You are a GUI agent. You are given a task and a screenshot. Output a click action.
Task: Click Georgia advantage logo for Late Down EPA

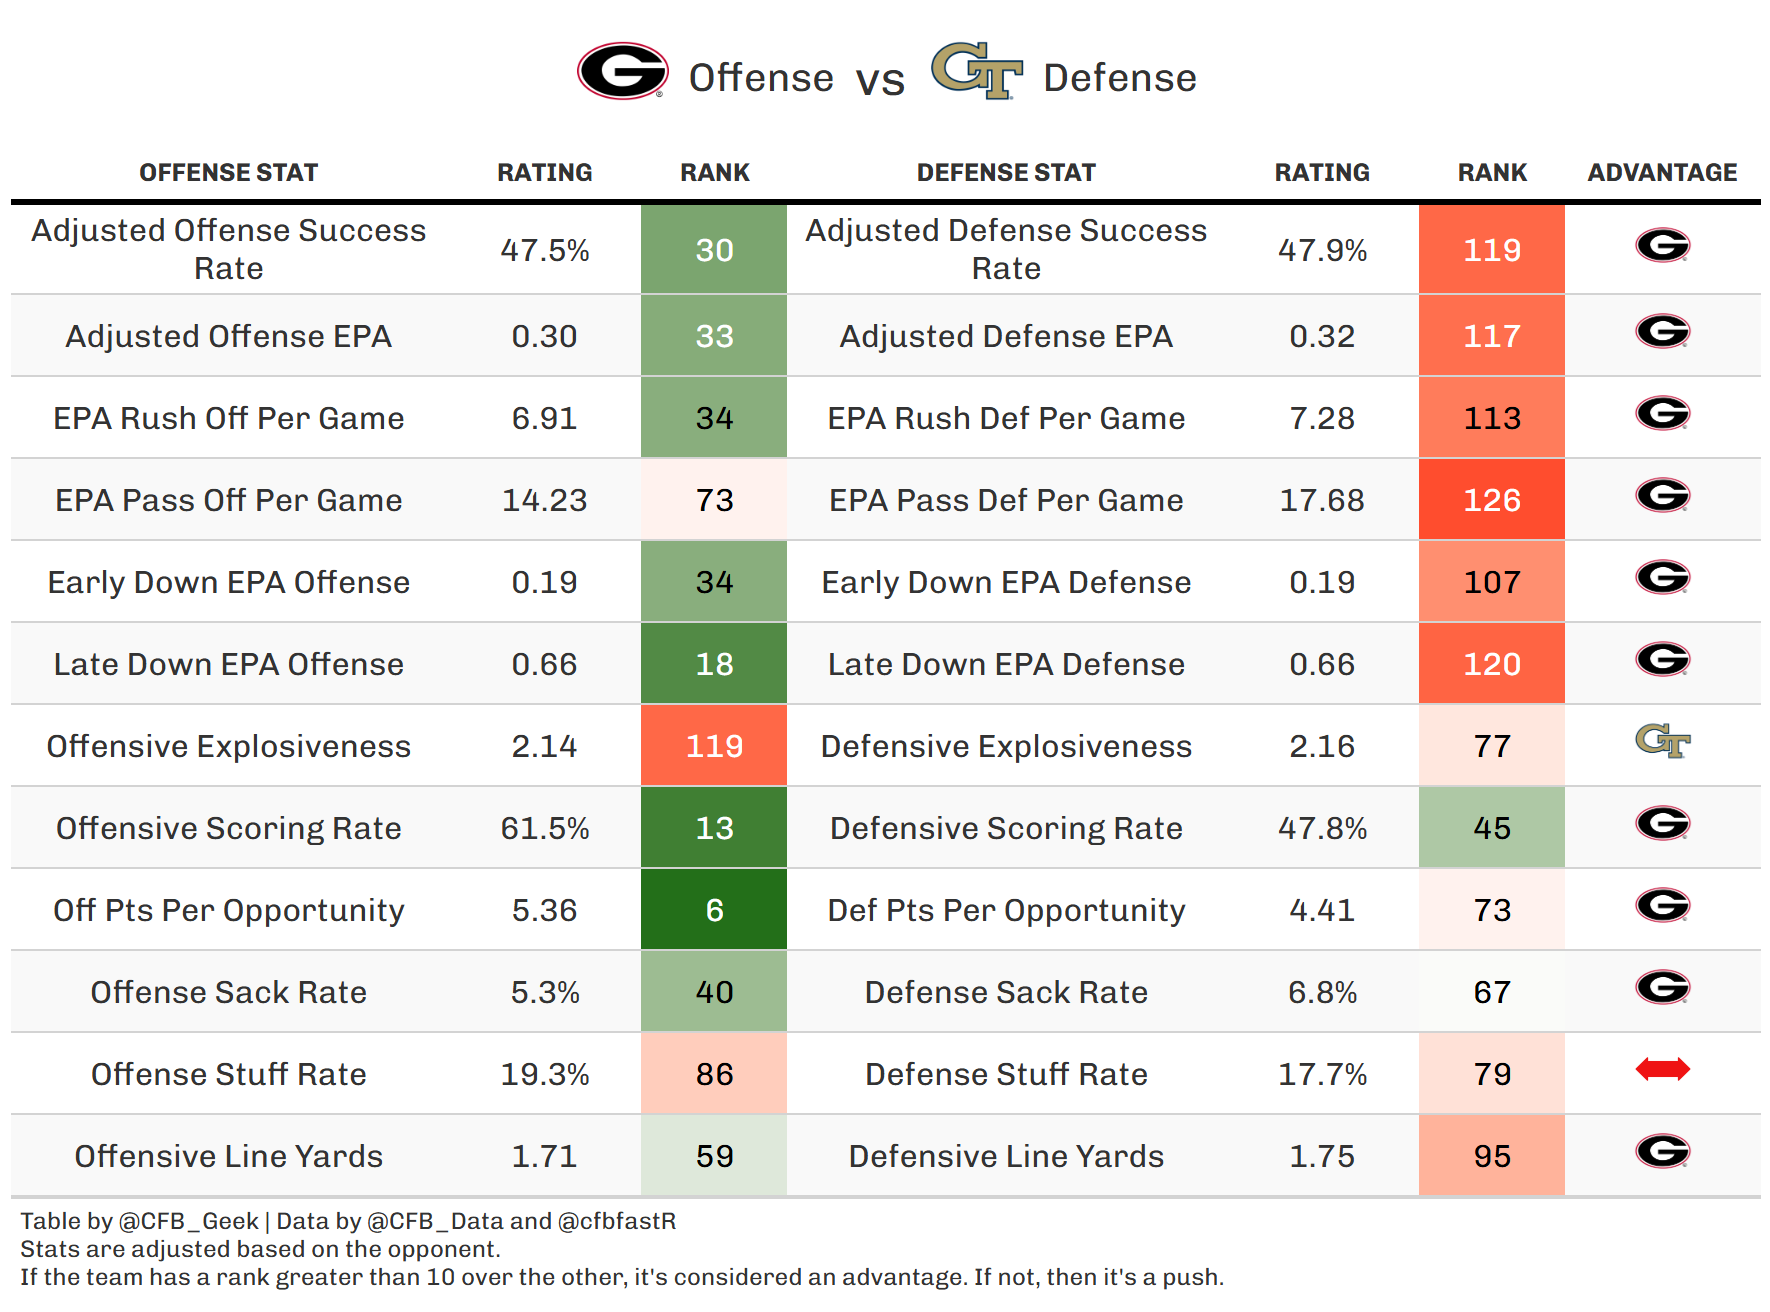(x=1662, y=659)
